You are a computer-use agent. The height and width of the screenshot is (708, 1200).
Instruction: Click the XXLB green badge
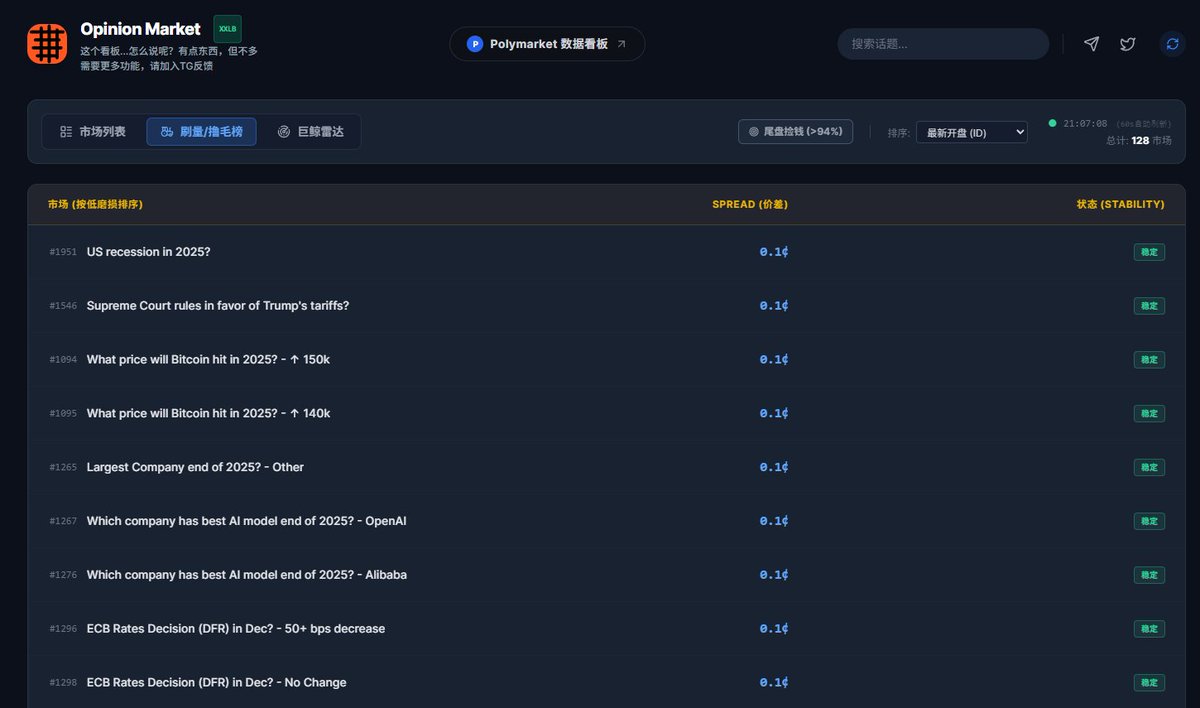pyautogui.click(x=227, y=29)
